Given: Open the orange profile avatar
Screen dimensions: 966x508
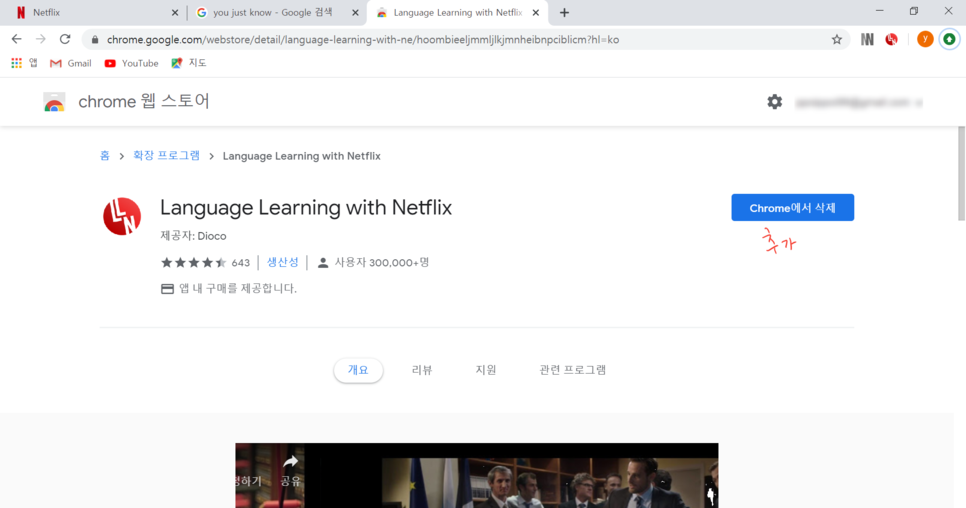Looking at the screenshot, I should click(925, 39).
